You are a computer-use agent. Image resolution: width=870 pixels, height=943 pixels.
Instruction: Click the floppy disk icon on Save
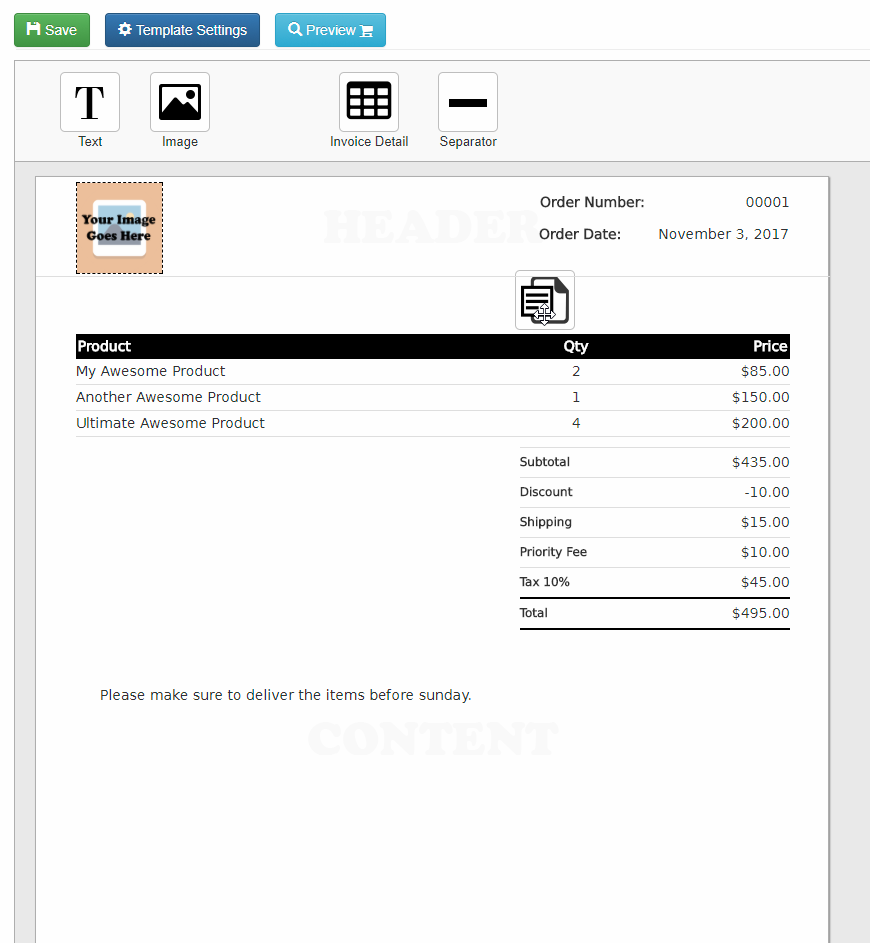pos(34,29)
